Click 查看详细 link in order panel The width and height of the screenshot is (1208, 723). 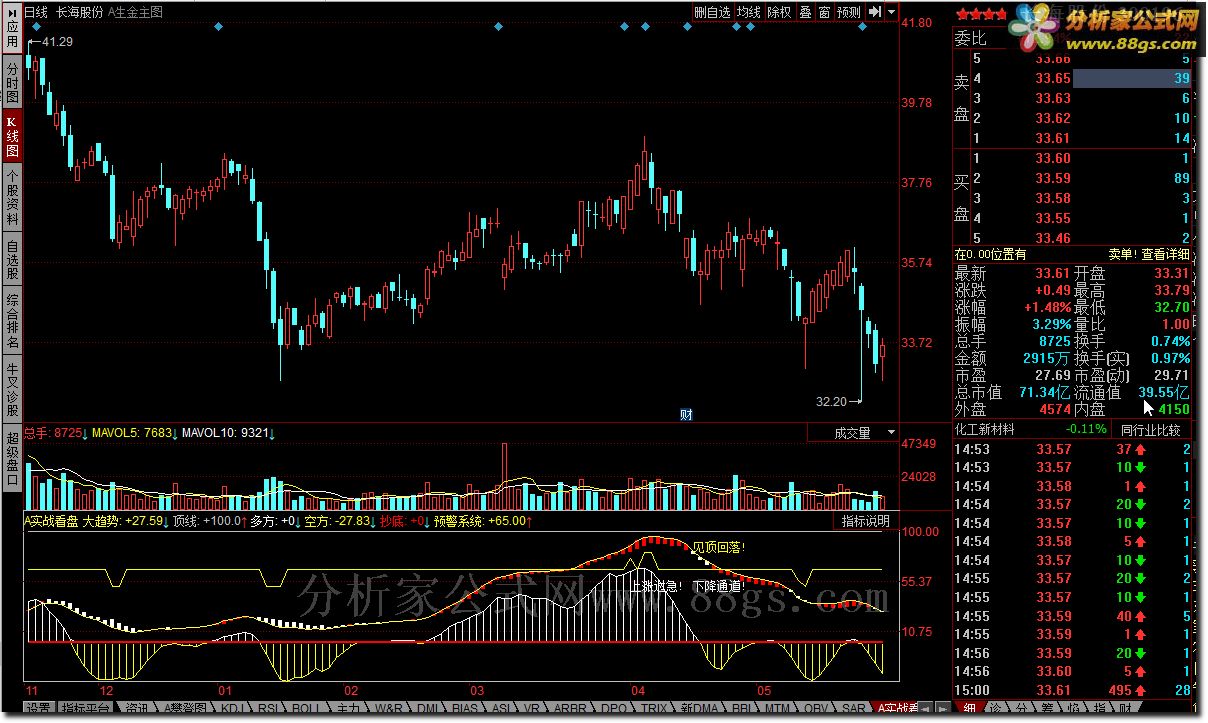1166,255
